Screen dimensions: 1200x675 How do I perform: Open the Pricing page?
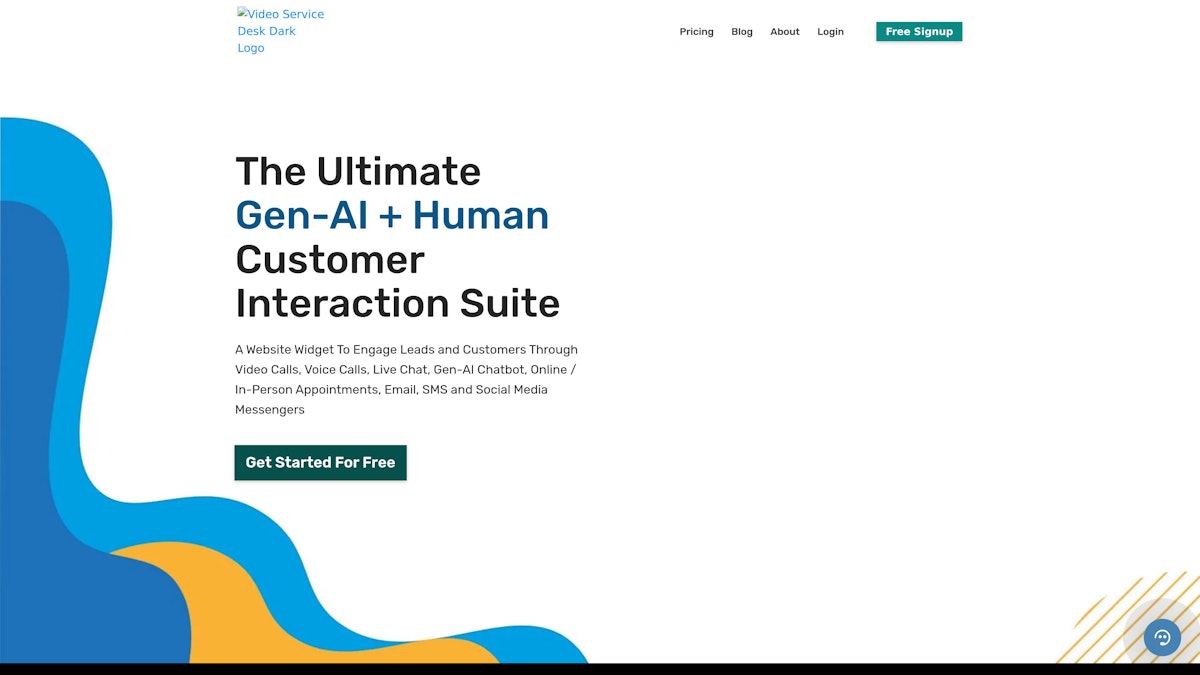696,32
